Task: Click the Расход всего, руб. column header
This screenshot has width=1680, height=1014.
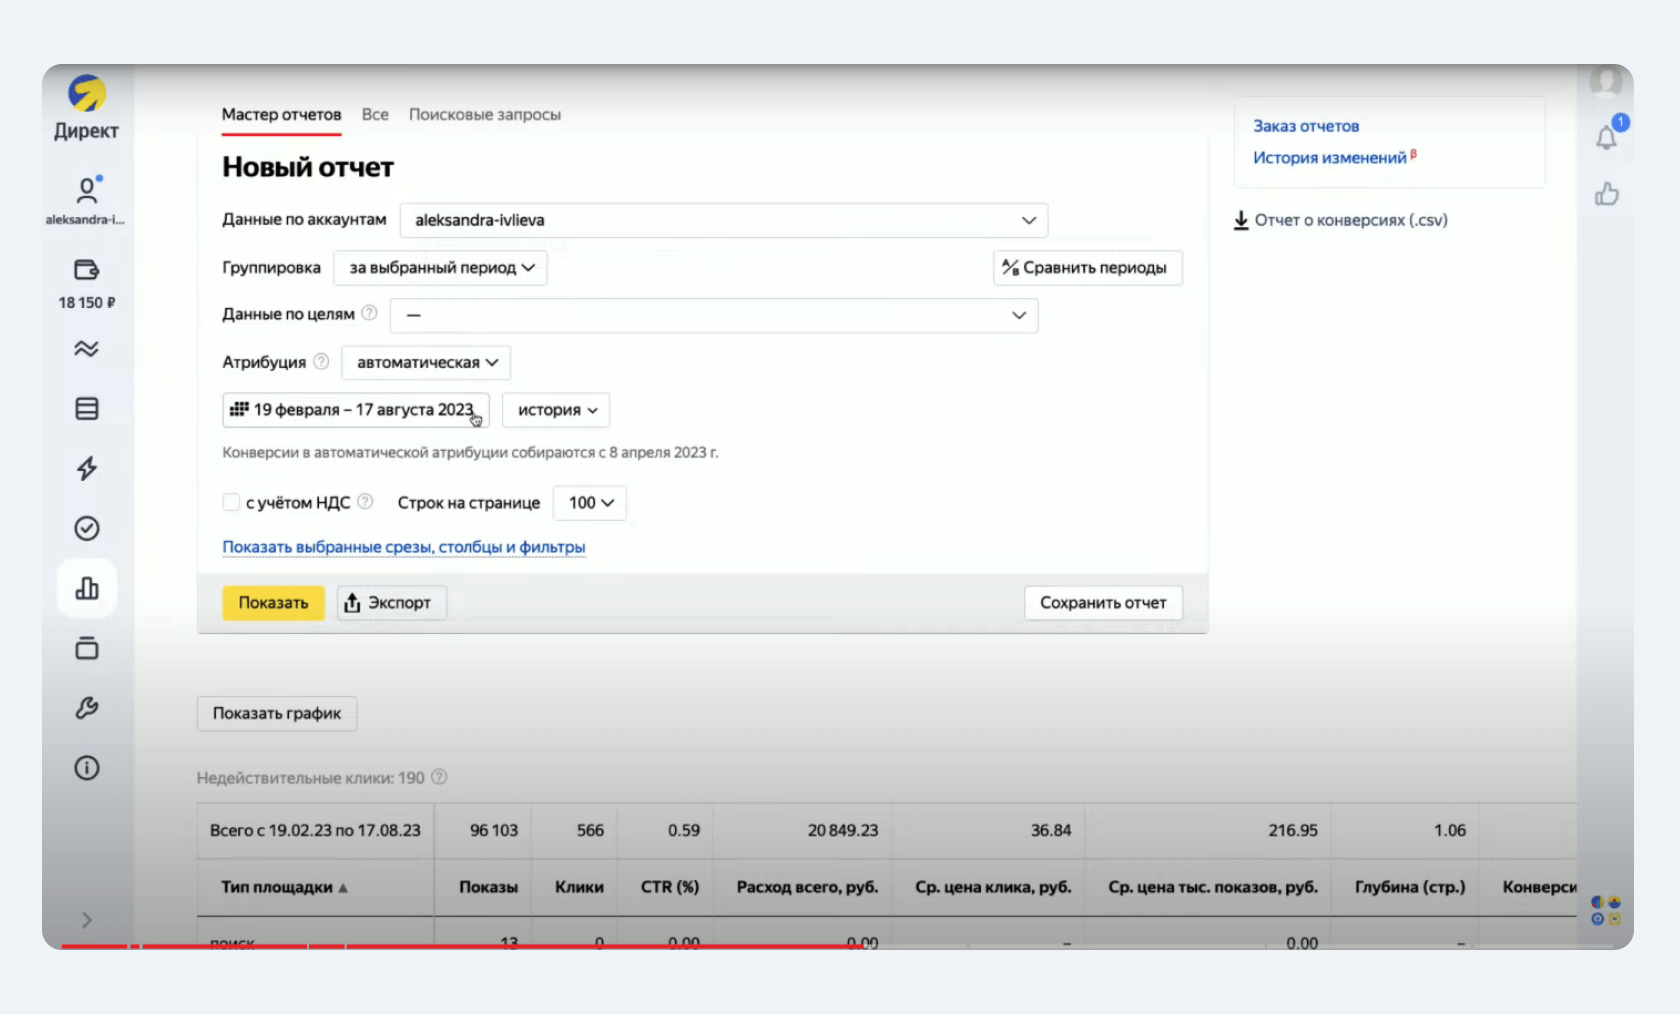Action: click(x=807, y=887)
